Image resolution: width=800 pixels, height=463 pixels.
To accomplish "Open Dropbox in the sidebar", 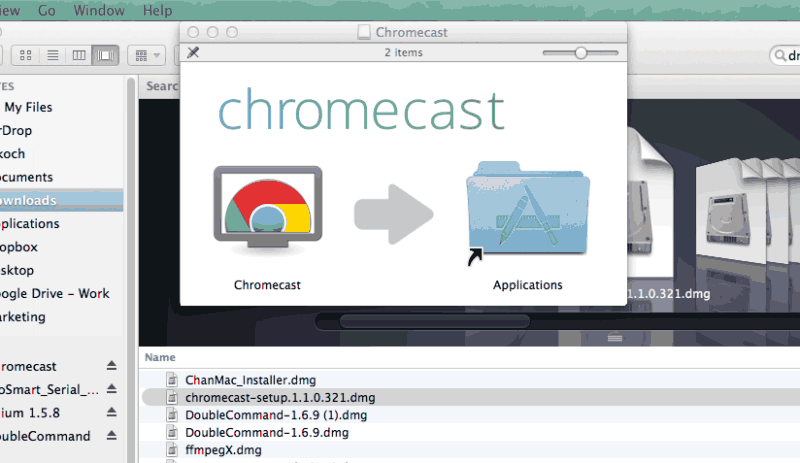I will (19, 247).
